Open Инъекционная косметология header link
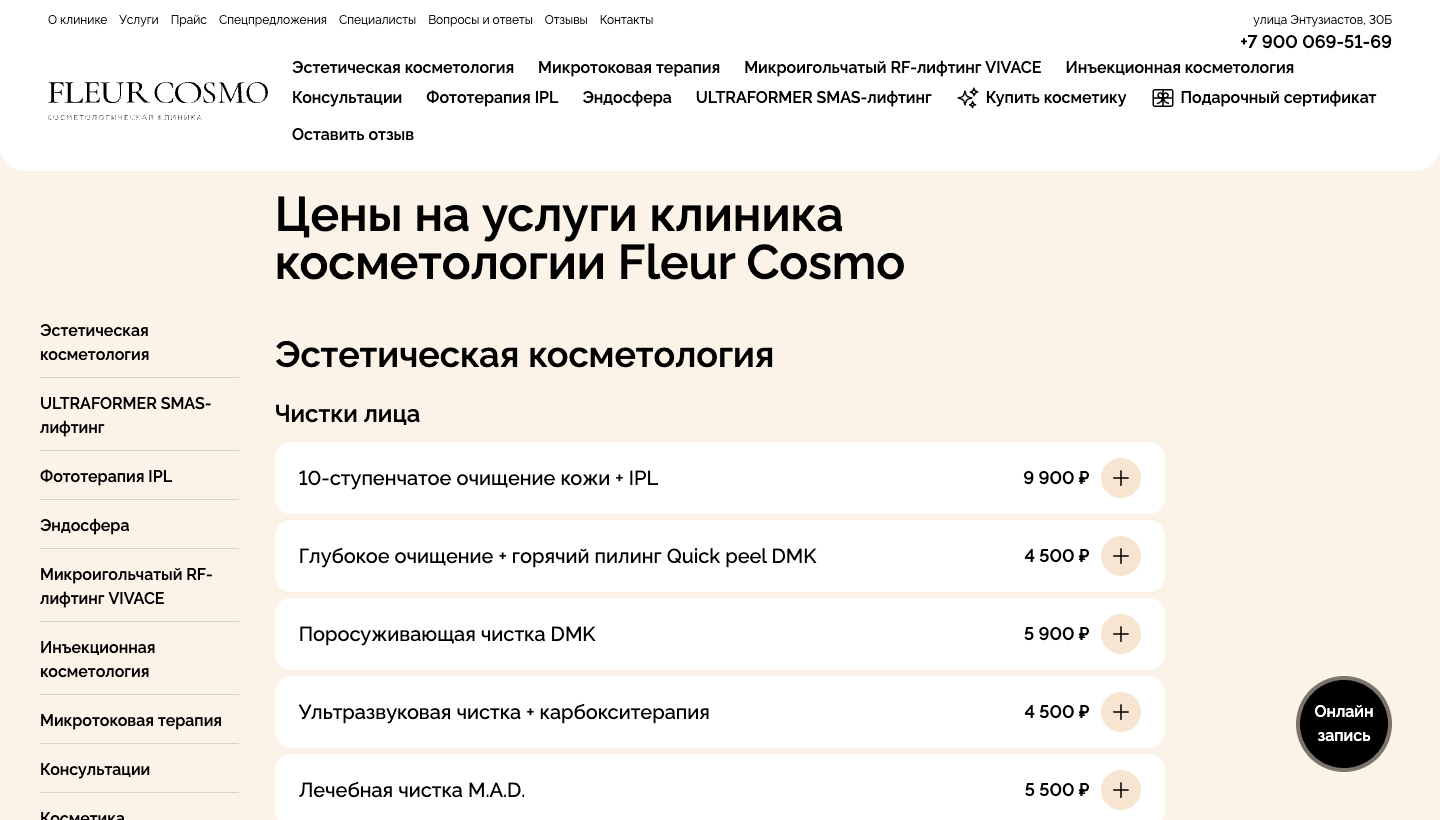The height and width of the screenshot is (820, 1440). [1180, 68]
